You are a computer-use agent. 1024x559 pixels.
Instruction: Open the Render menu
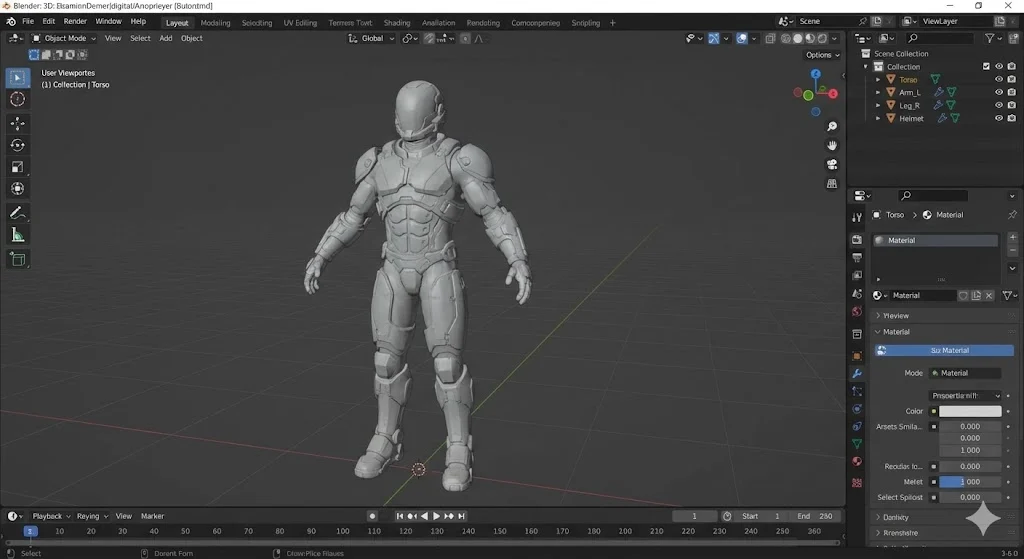click(75, 21)
